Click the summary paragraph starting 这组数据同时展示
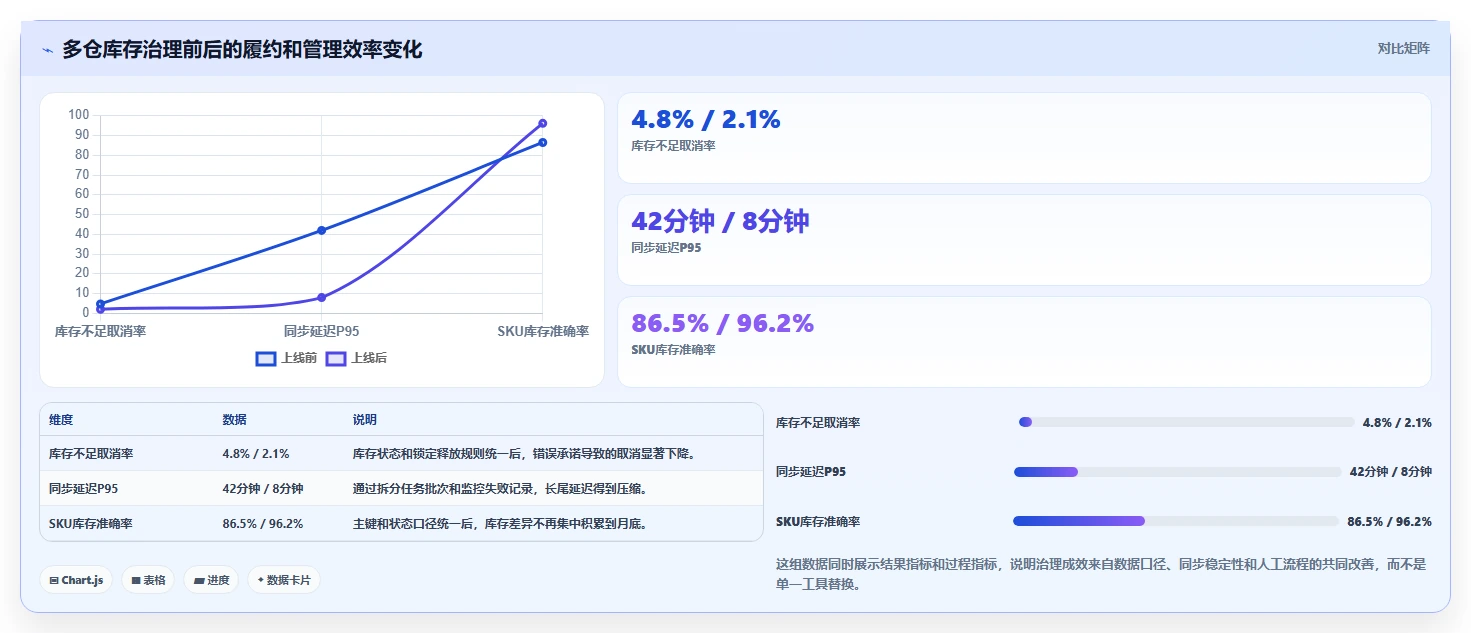 click(1101, 574)
